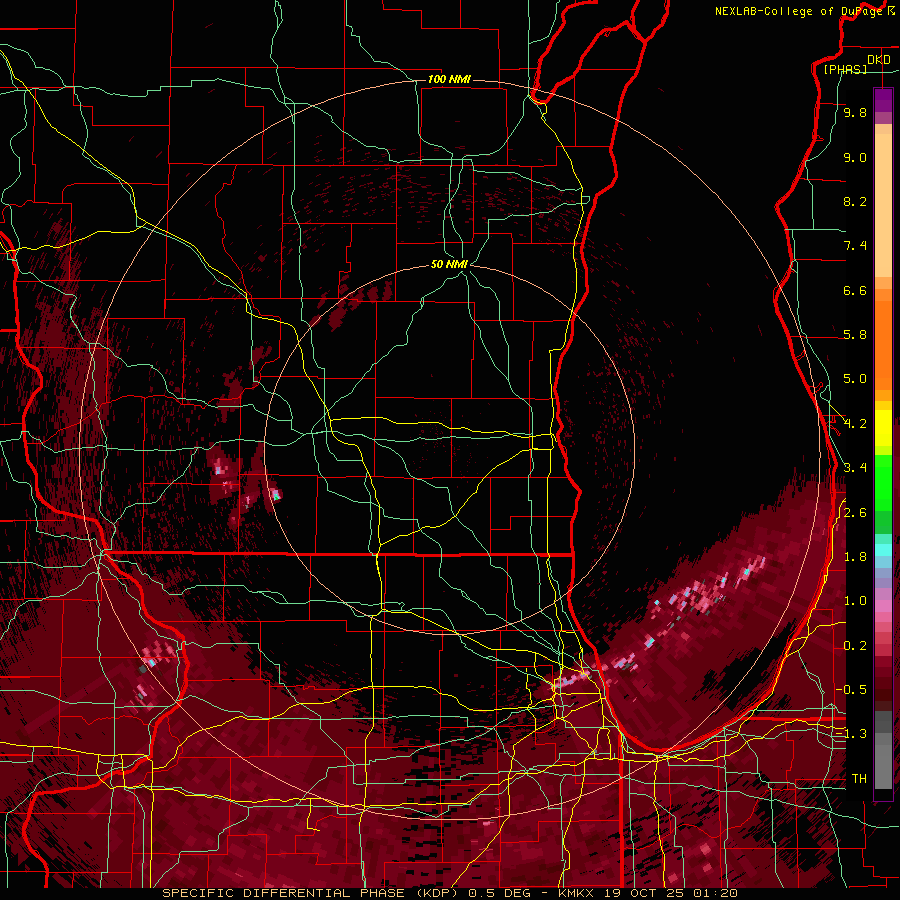Click the 0.2 value on the color scale
The width and height of the screenshot is (900, 900).
click(x=855, y=645)
